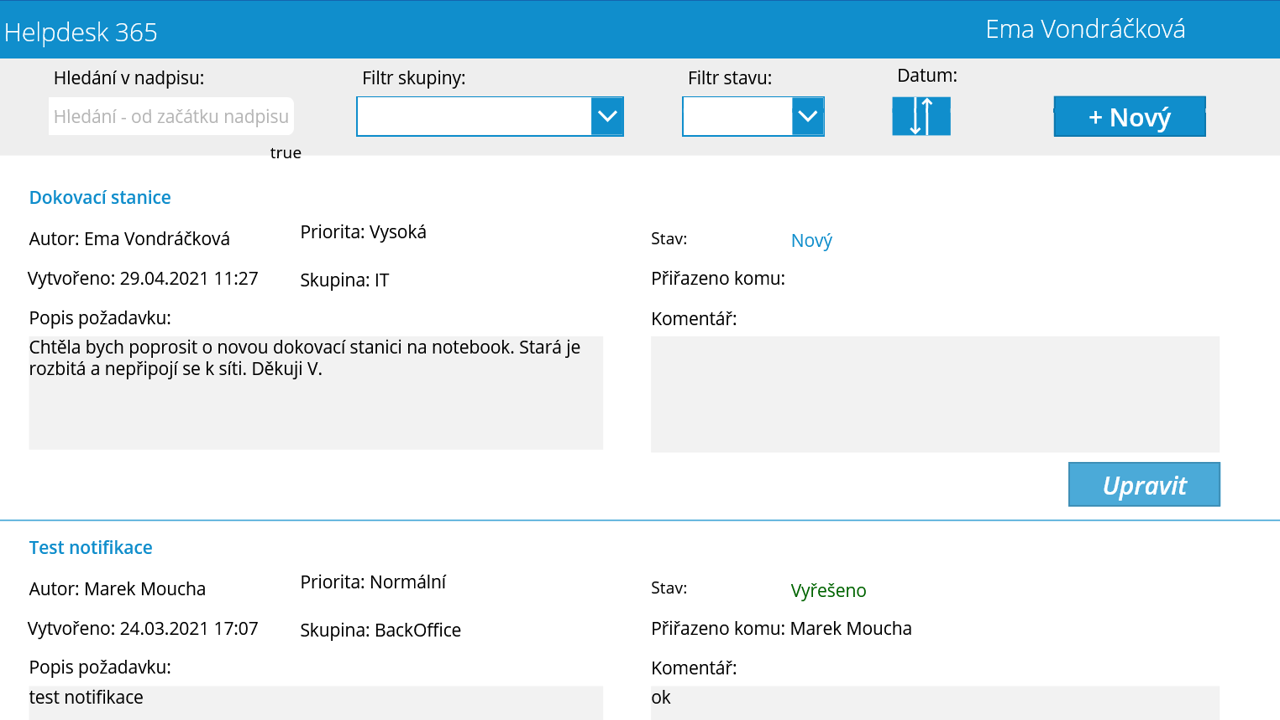Toggle the Datum sort order icon
1280x720 pixels.
coord(920,116)
